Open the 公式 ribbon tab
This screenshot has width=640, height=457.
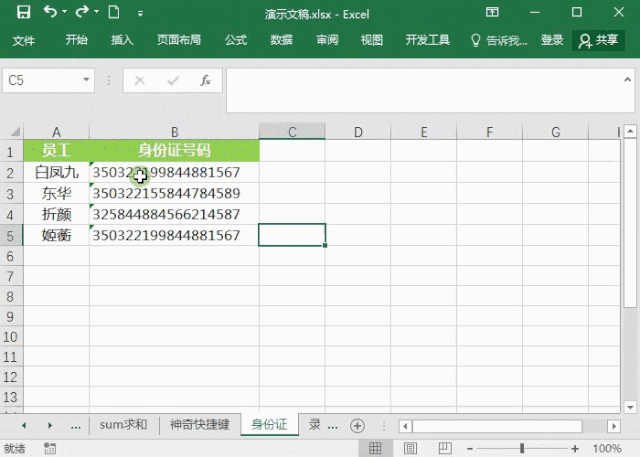point(236,40)
